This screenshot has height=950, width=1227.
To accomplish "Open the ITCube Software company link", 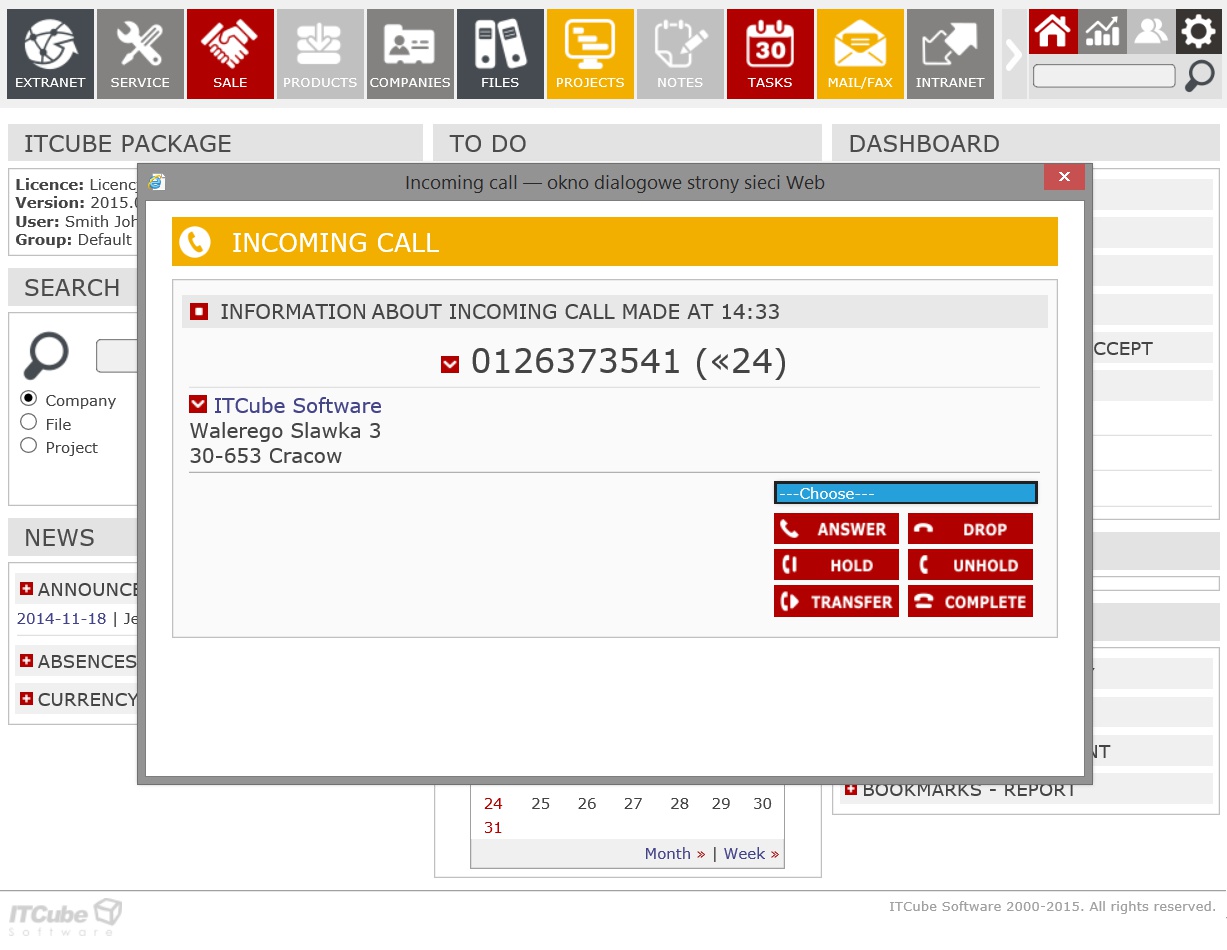I will pos(297,405).
